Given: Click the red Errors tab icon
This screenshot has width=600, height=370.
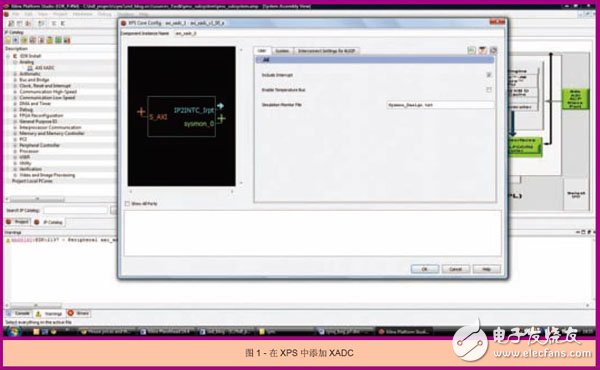Looking at the screenshot, I should (70, 313).
